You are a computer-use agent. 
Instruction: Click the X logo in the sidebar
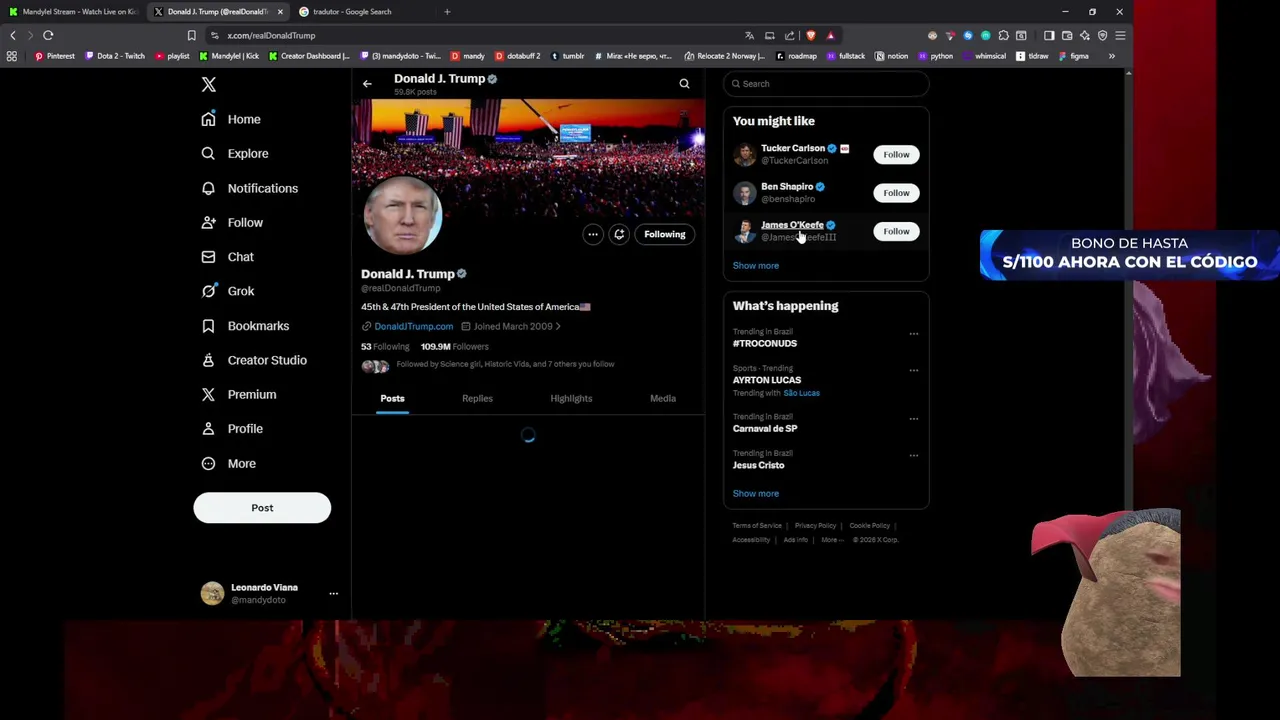[x=208, y=85]
